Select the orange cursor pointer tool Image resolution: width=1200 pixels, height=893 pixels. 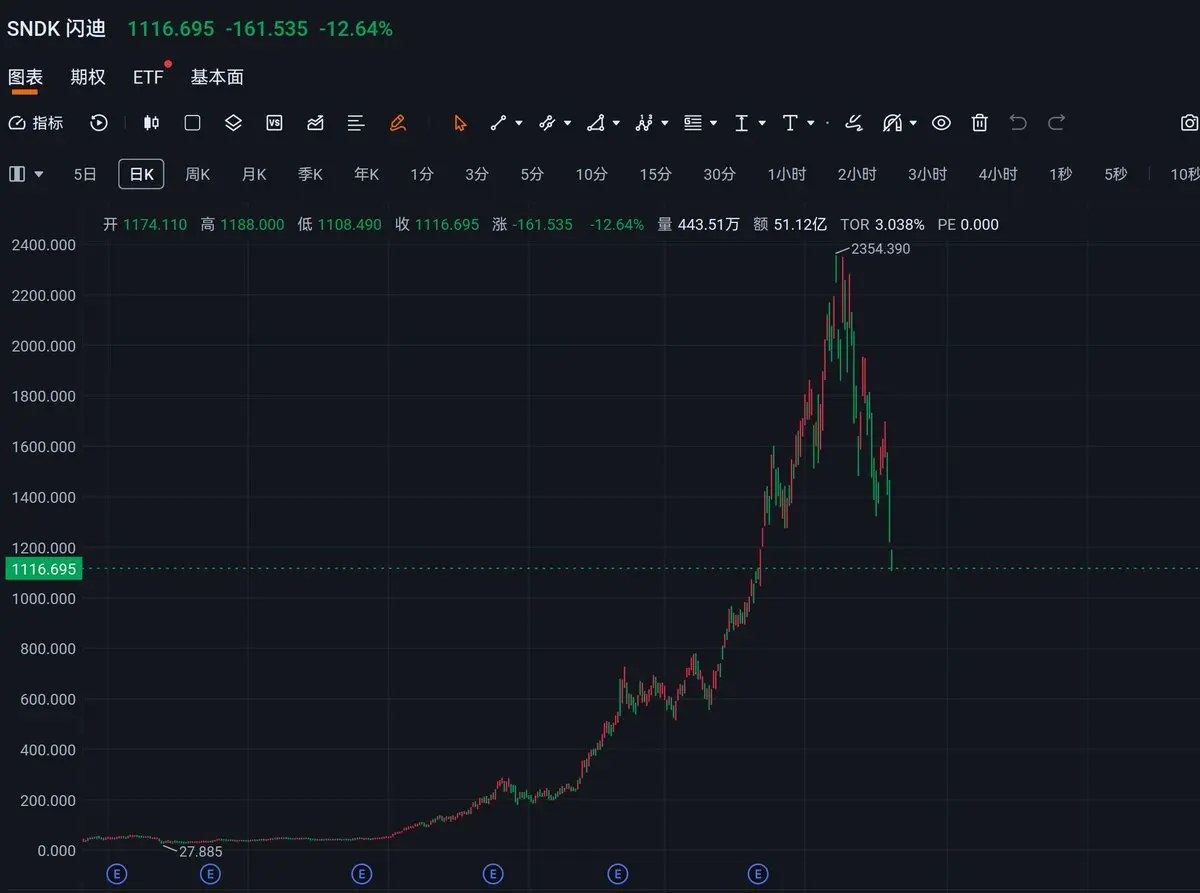(x=460, y=123)
